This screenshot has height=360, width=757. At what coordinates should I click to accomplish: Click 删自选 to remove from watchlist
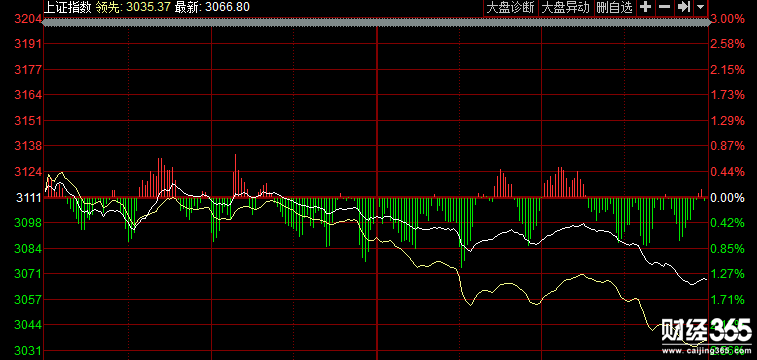614,7
